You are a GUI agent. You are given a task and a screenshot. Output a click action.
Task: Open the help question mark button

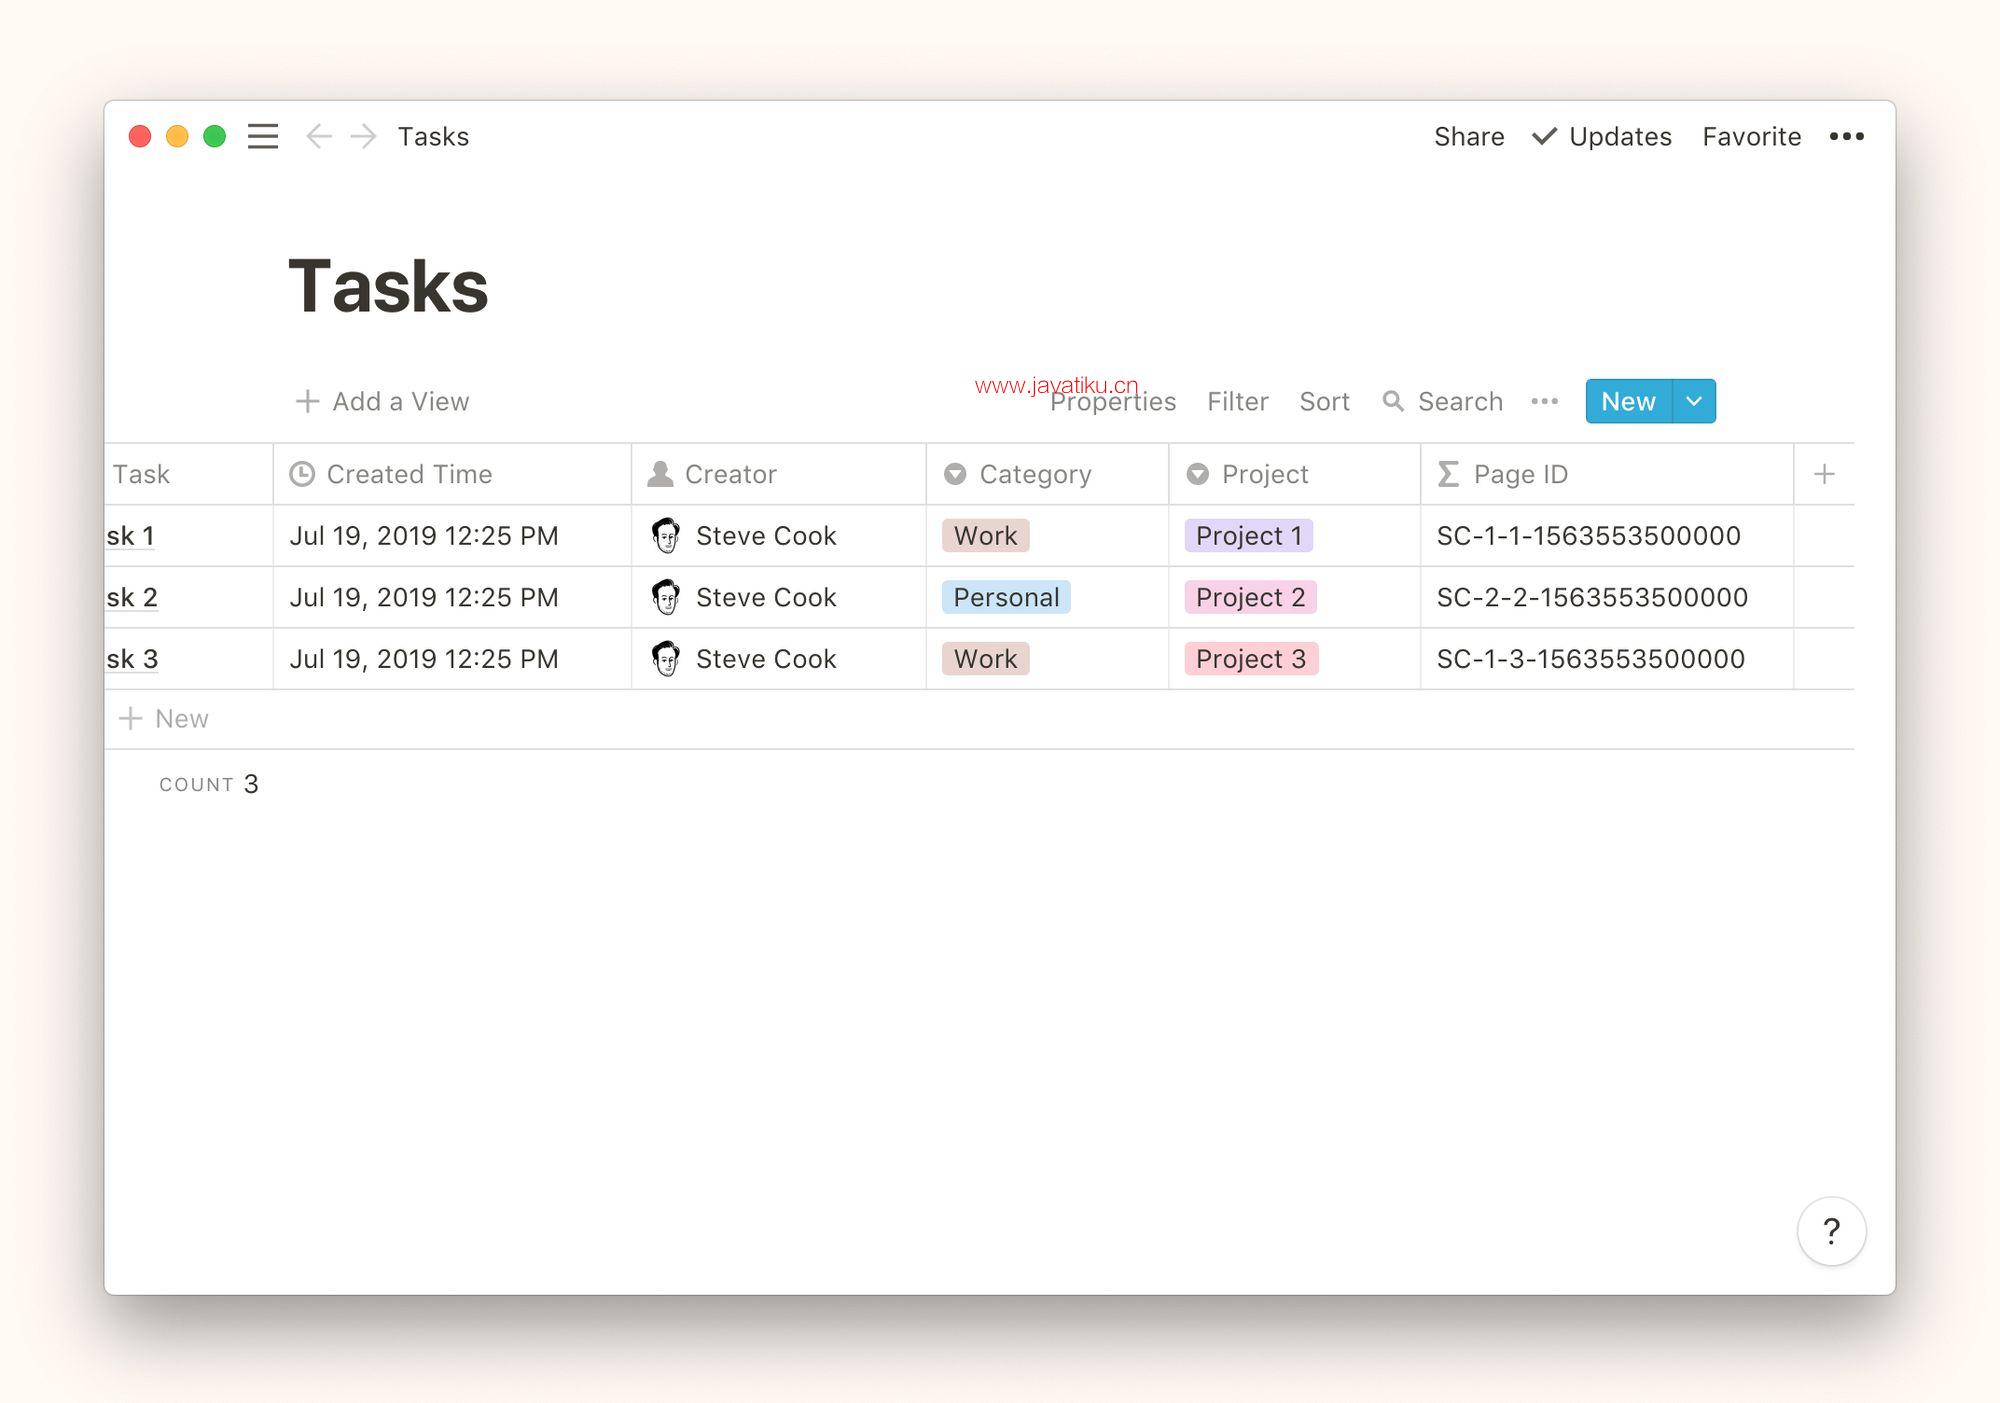click(1831, 1230)
